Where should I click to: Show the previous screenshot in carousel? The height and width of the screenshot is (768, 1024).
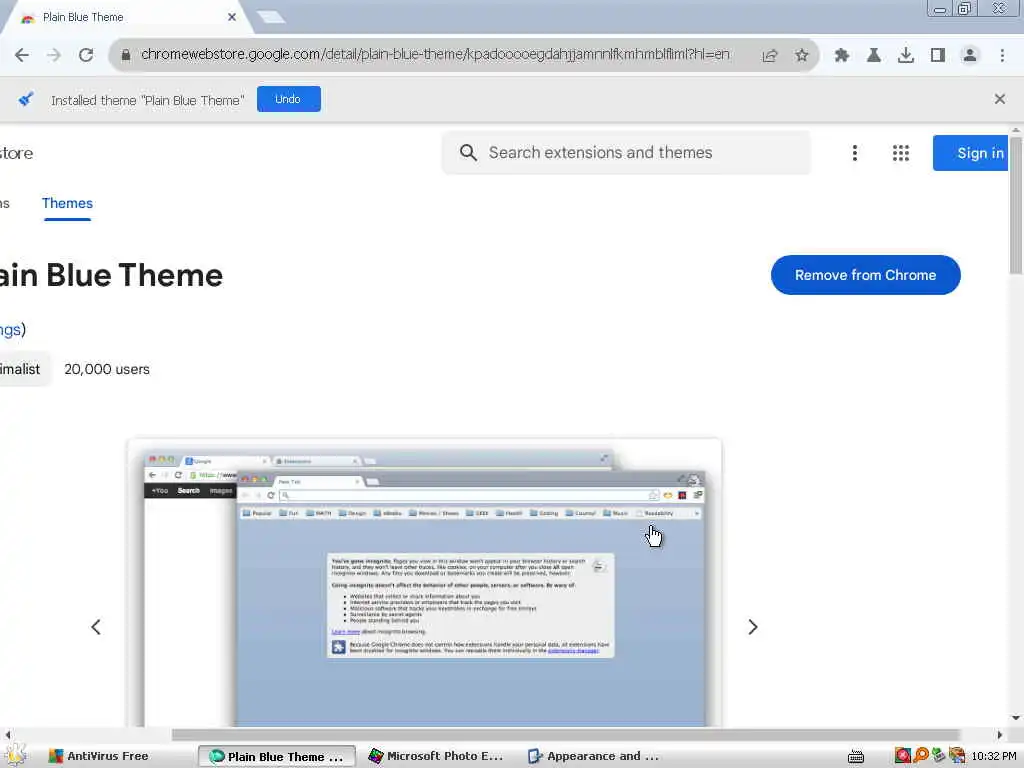click(96, 627)
